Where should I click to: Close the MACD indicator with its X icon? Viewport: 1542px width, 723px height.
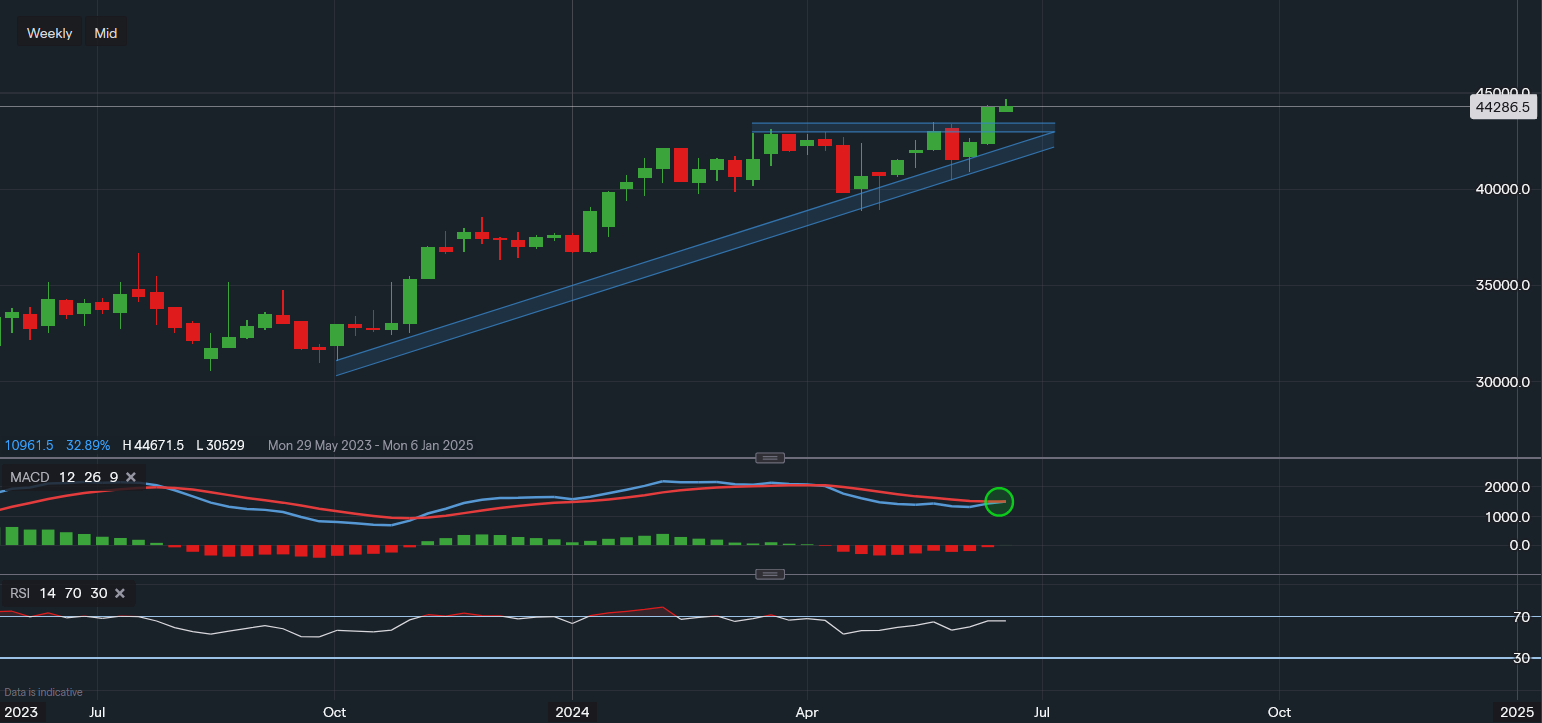point(130,477)
